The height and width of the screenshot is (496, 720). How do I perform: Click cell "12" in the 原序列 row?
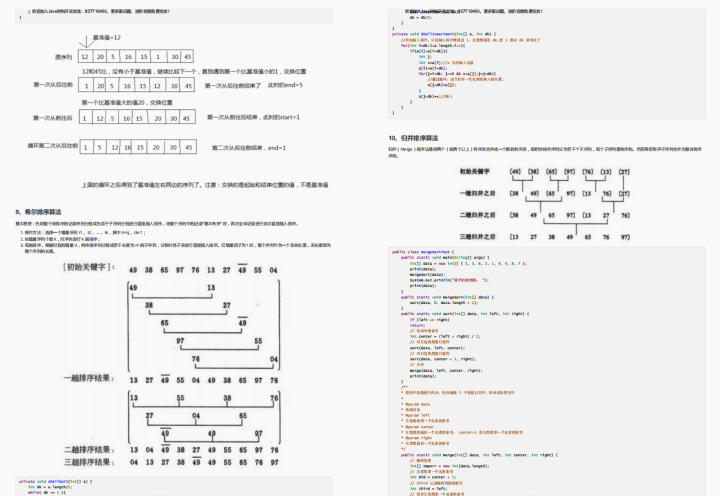tap(84, 56)
